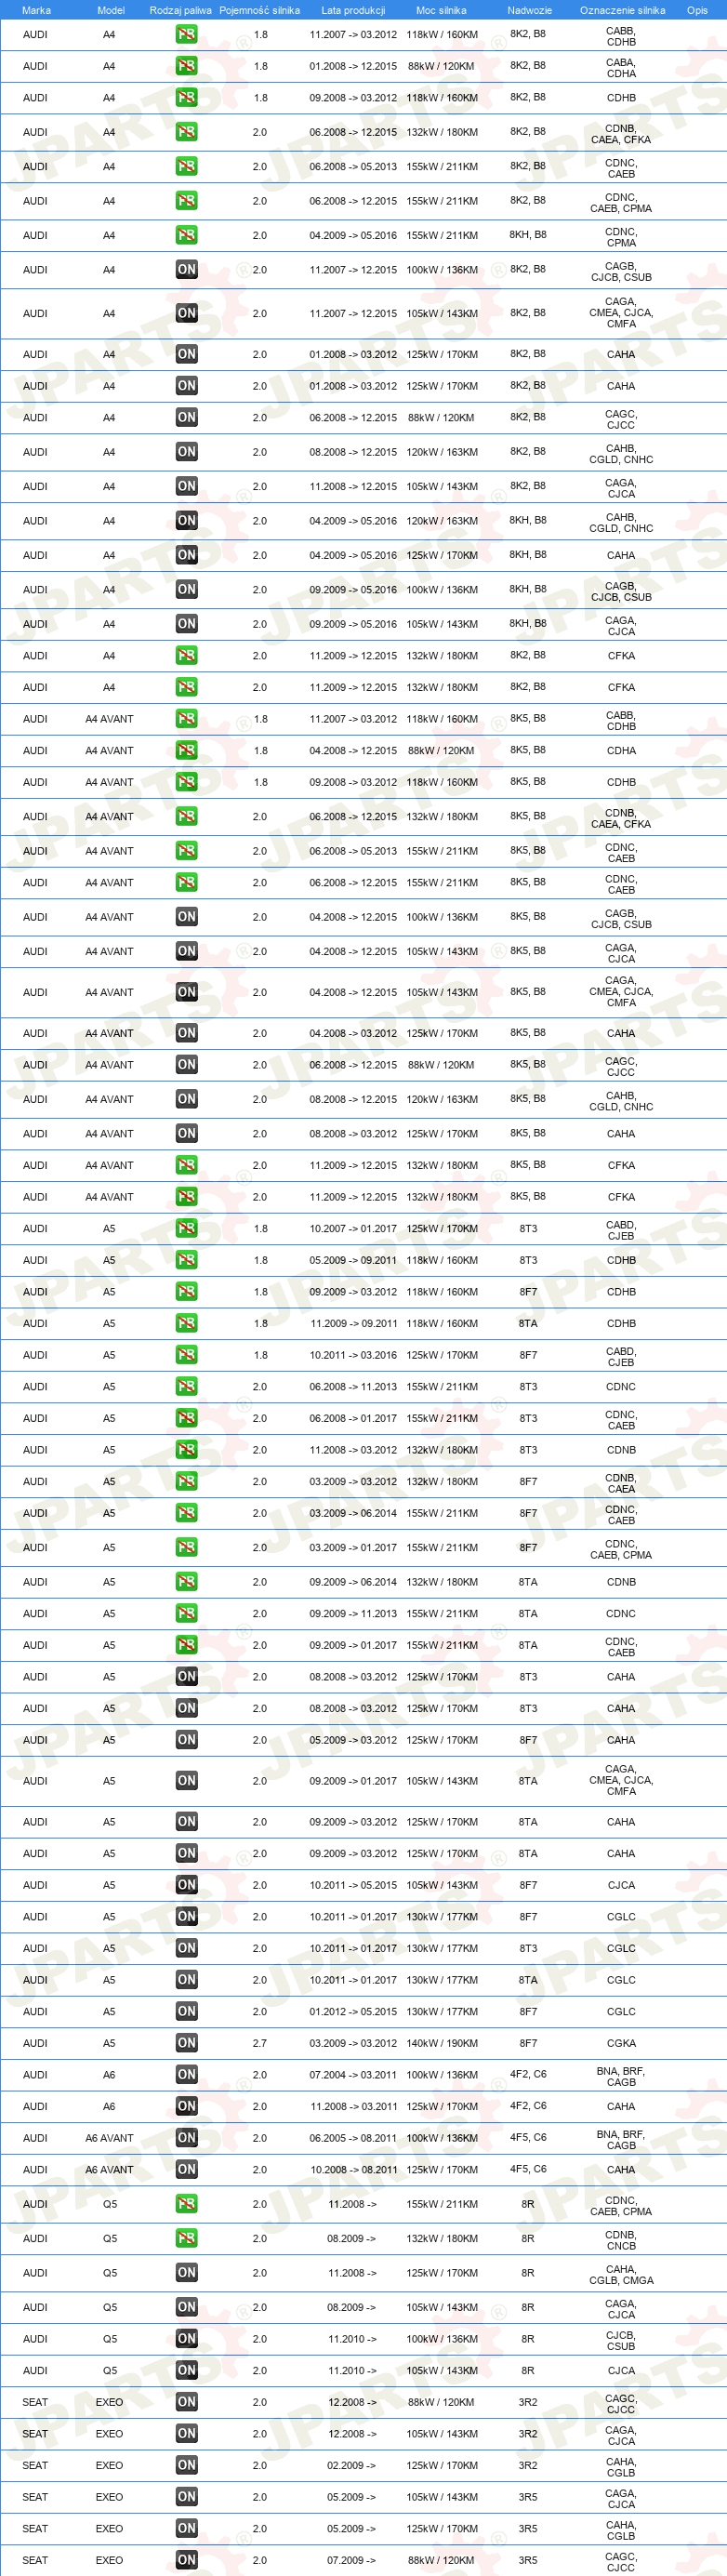Select production years 01.2012 -> 05.2015
Image resolution: width=727 pixels, height=2576 pixels.
click(353, 2011)
